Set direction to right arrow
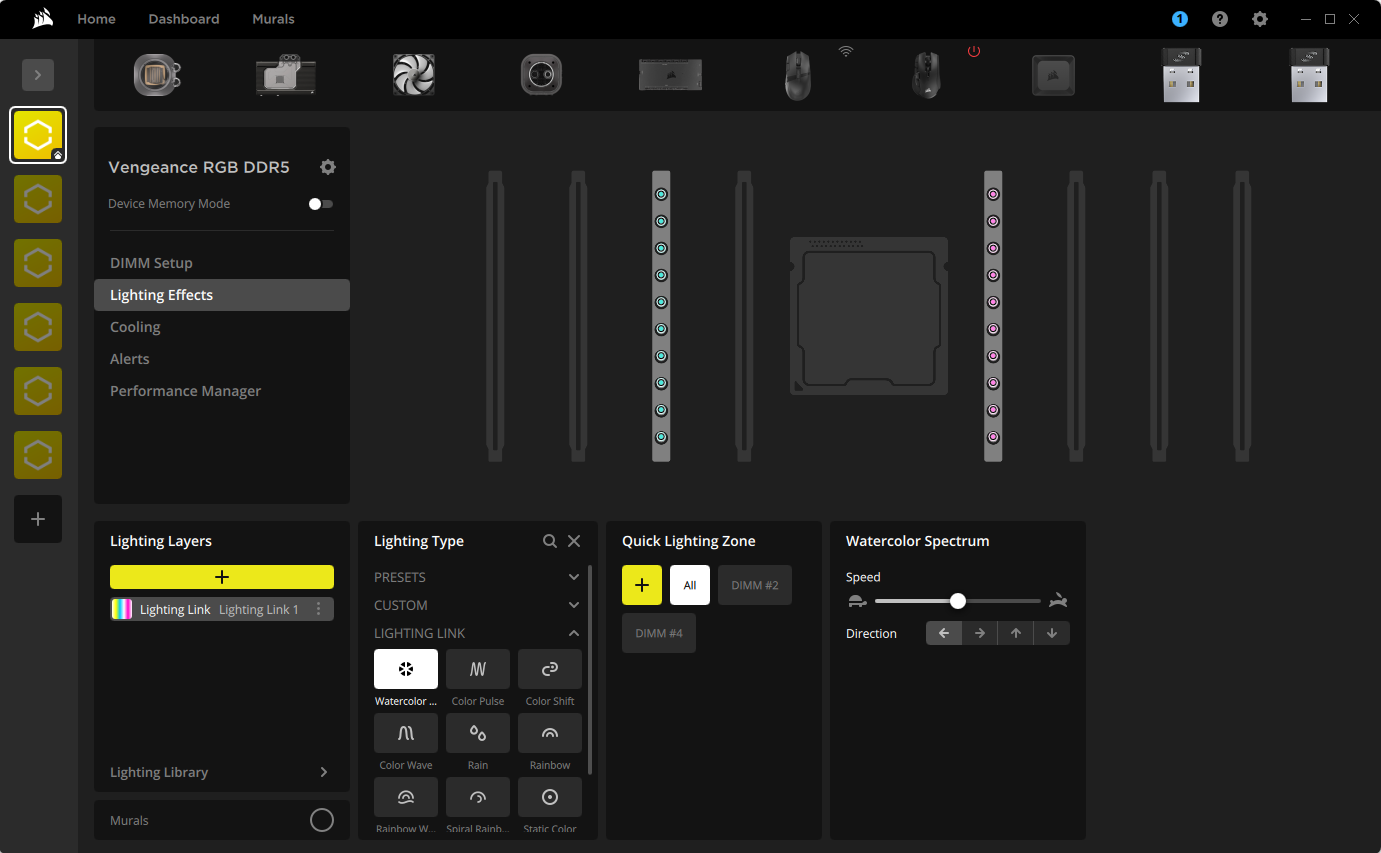The image size is (1381, 853). [980, 633]
